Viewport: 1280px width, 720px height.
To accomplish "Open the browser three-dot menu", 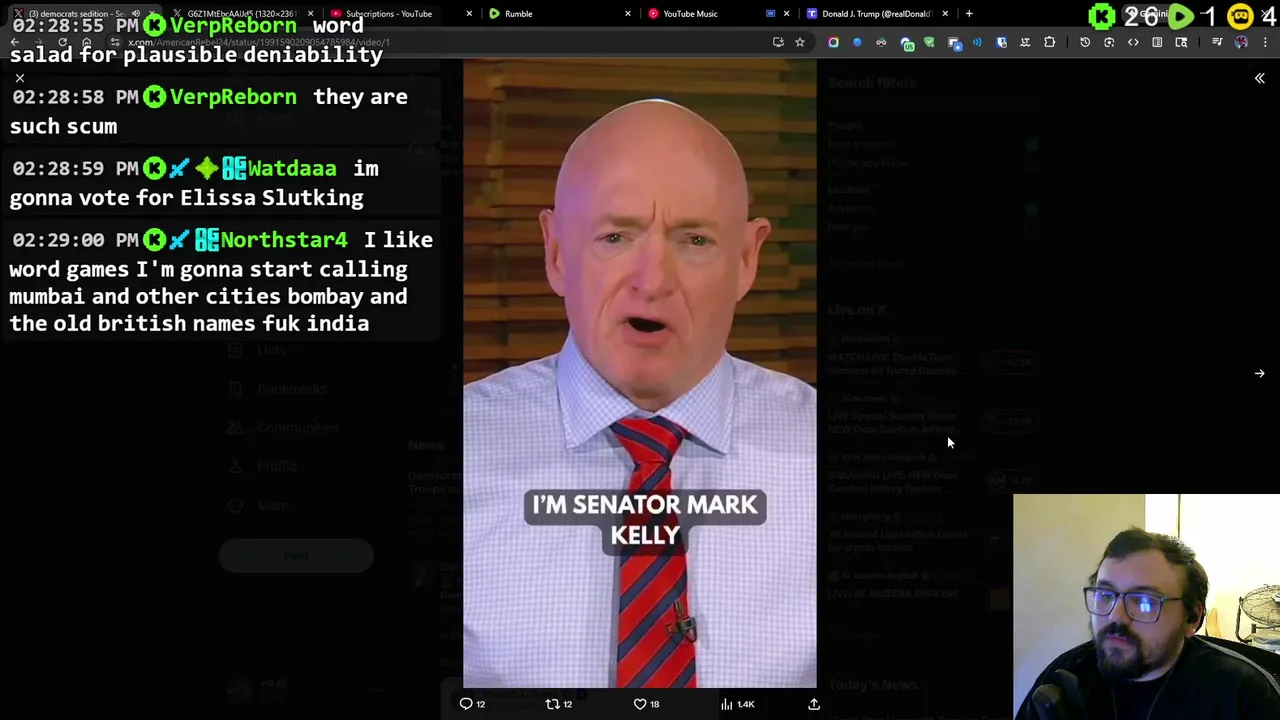I will tap(1265, 42).
